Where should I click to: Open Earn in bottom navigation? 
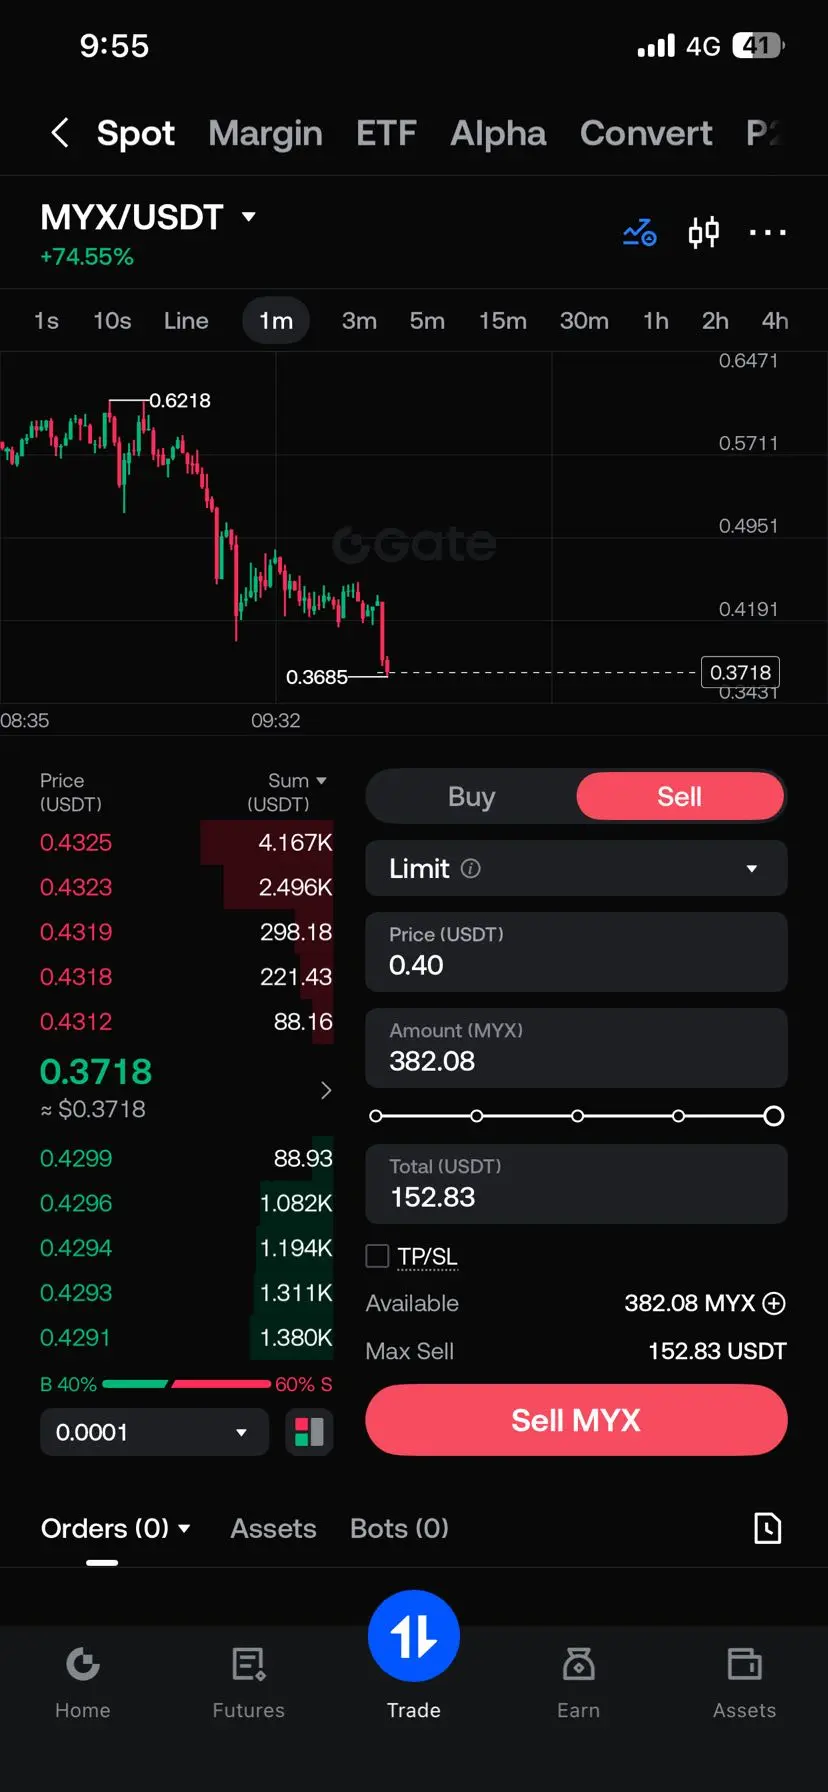[579, 1682]
